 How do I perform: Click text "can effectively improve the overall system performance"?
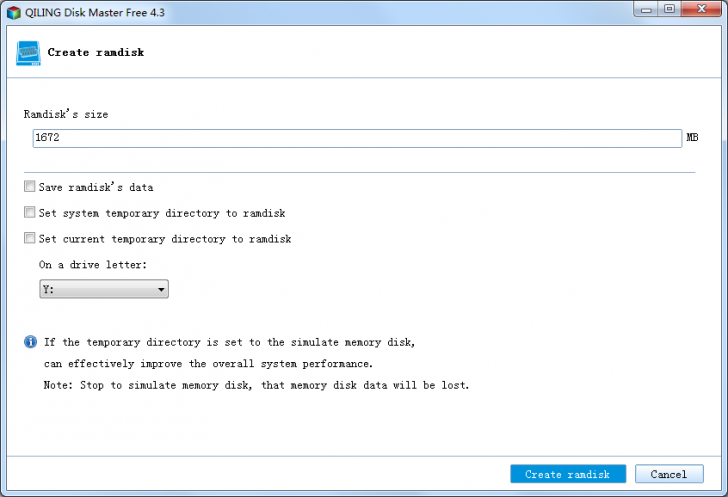point(208,364)
